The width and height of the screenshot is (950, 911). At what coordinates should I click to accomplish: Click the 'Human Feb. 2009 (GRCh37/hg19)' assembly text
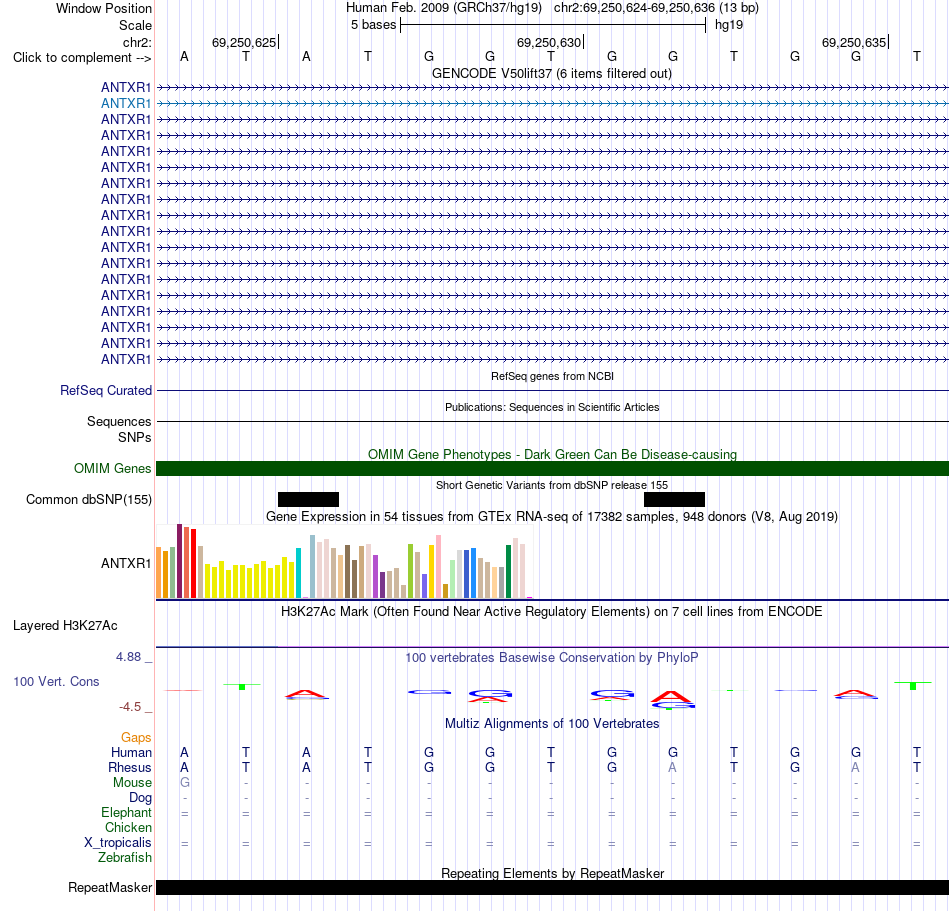(x=443, y=8)
